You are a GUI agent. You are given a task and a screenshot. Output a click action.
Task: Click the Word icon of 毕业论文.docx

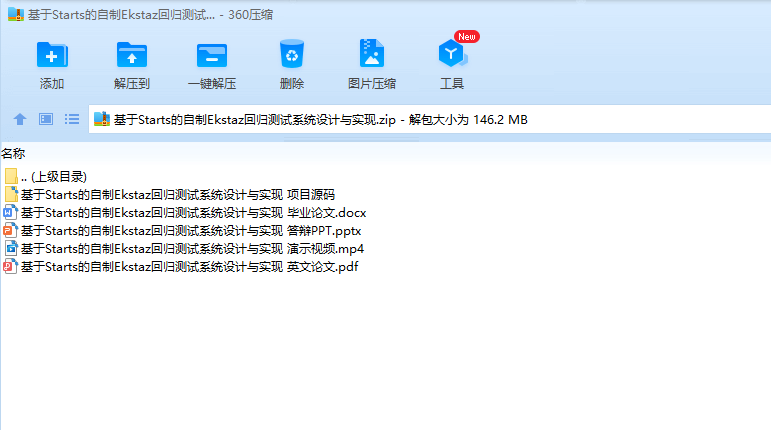tap(10, 212)
